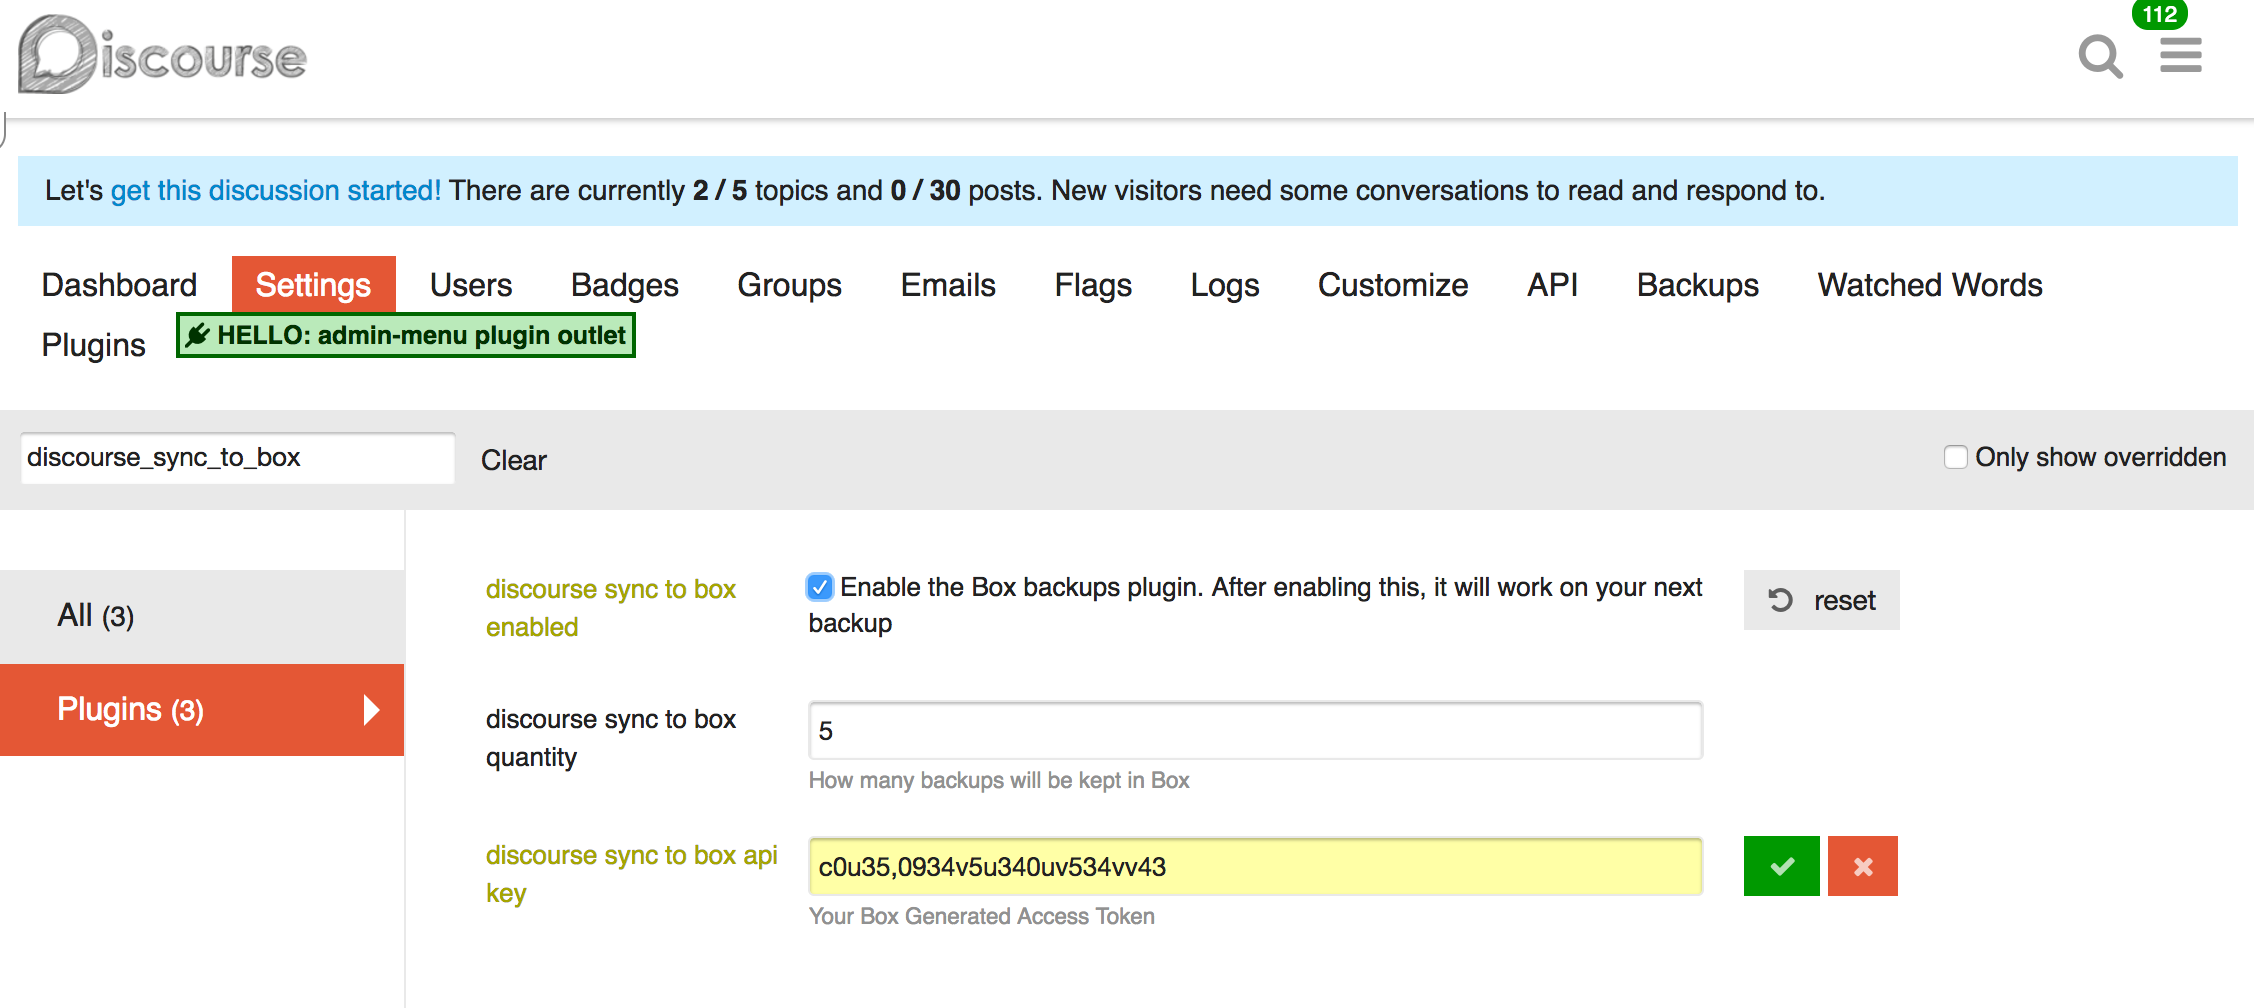Screen dimensions: 2254x1008
Task: Click the green 112 notification badge
Action: pyautogui.click(x=2160, y=14)
